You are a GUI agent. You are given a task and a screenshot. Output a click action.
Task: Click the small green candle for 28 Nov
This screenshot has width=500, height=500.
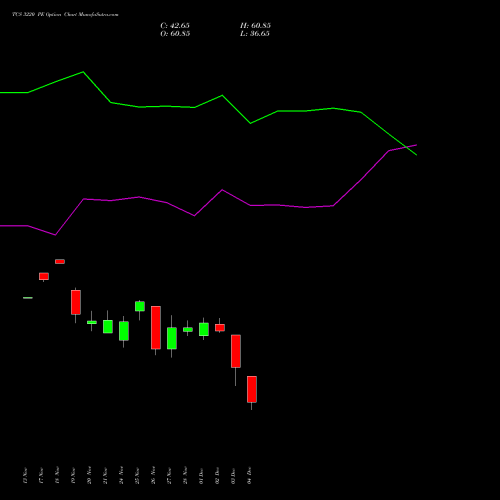(188, 329)
